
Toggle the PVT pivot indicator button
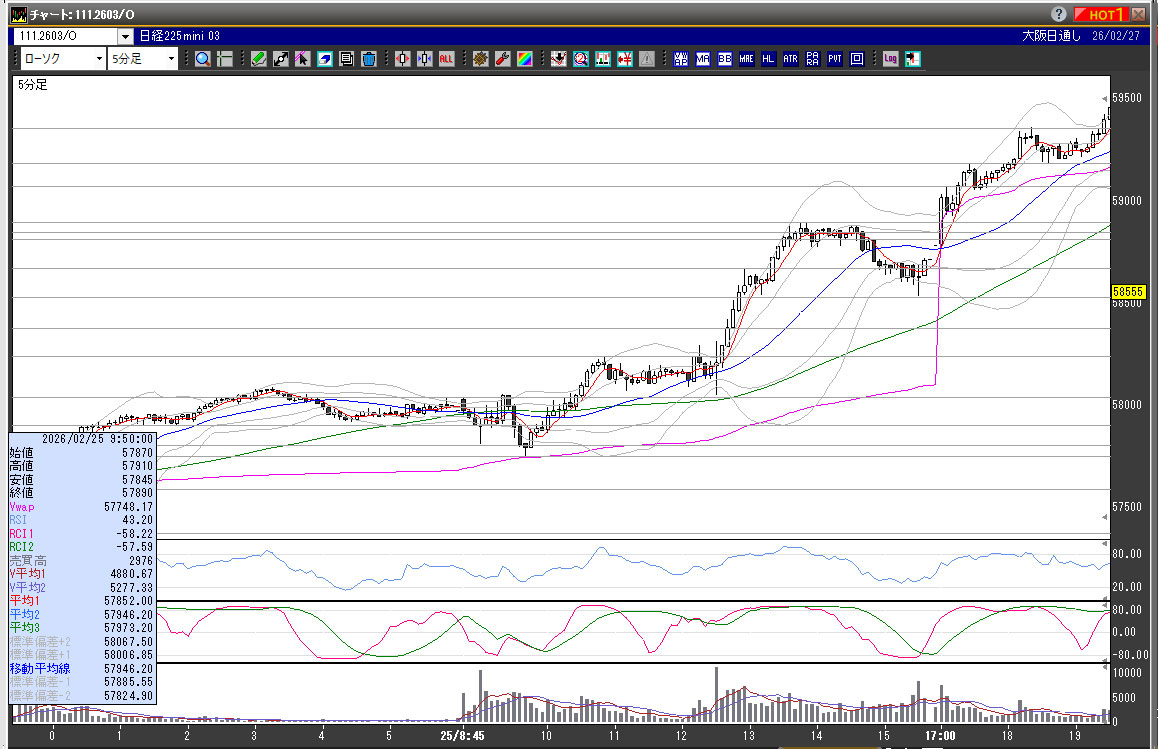click(x=834, y=59)
